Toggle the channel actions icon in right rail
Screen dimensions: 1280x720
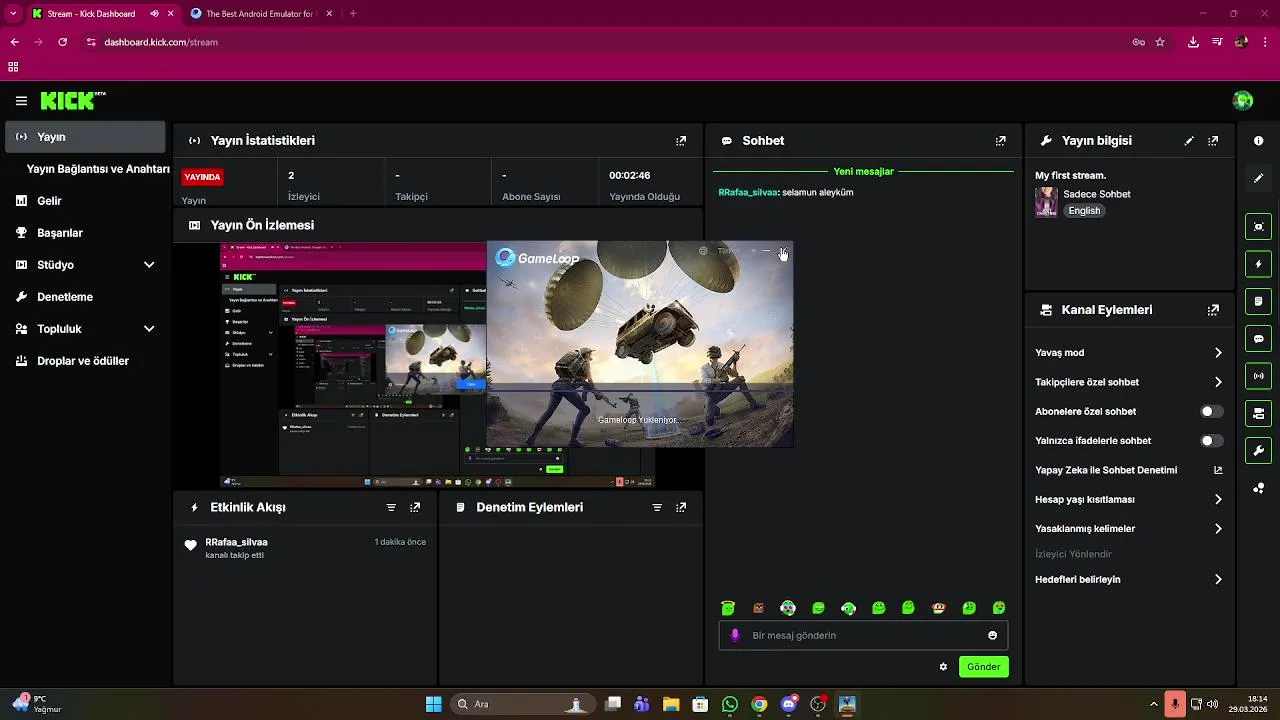[x=1259, y=413]
